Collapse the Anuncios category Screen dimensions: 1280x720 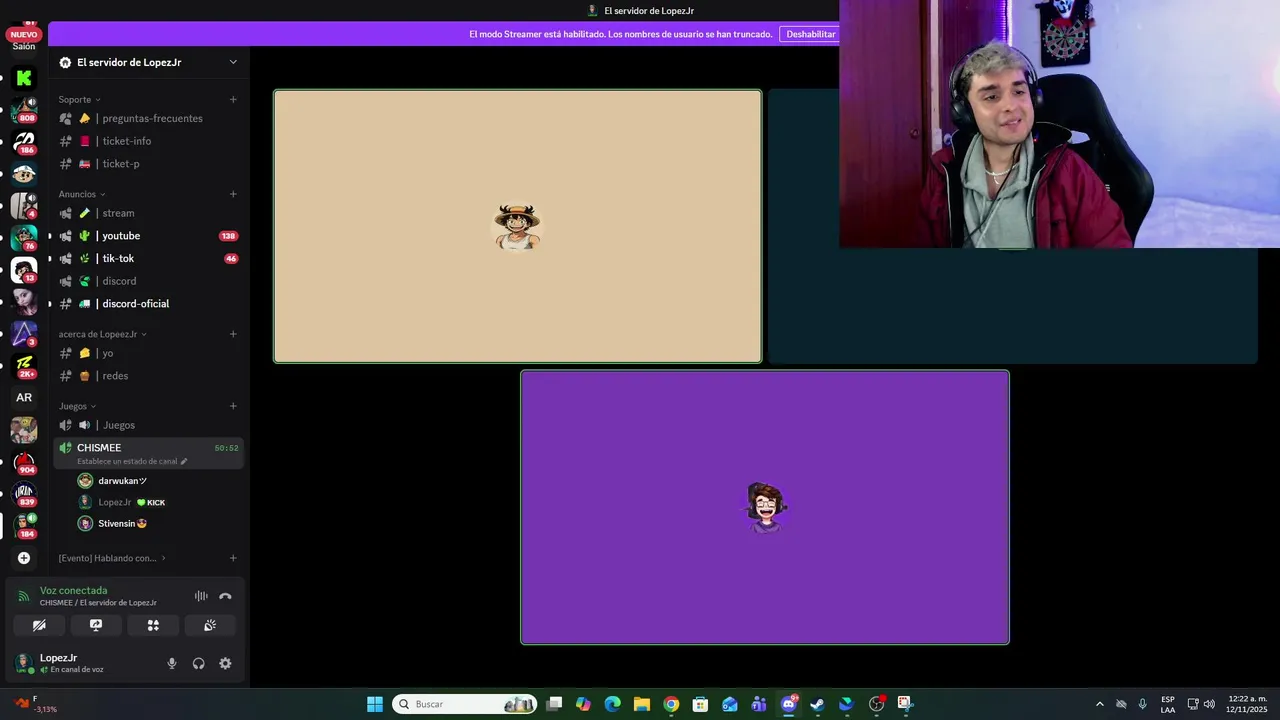pyautogui.click(x=82, y=194)
